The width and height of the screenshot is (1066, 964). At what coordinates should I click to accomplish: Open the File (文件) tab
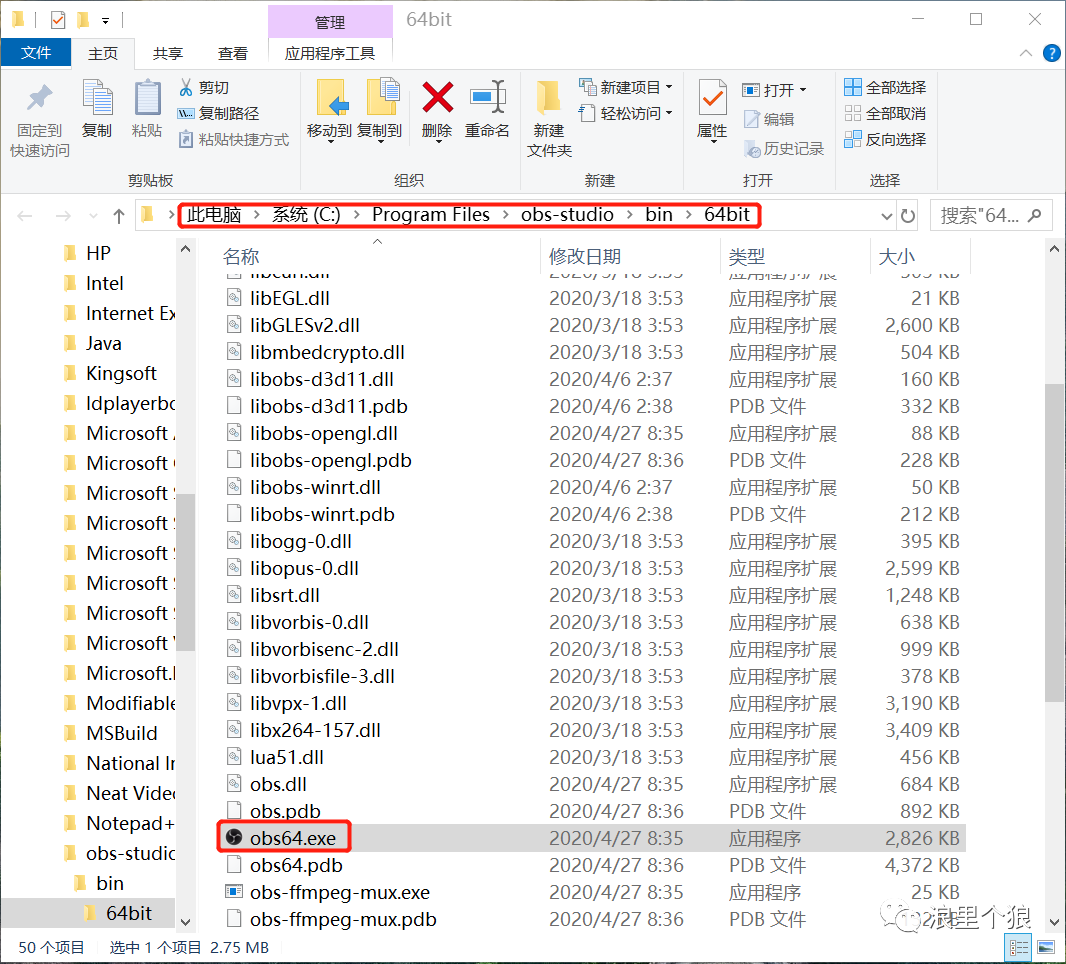[x=36, y=53]
